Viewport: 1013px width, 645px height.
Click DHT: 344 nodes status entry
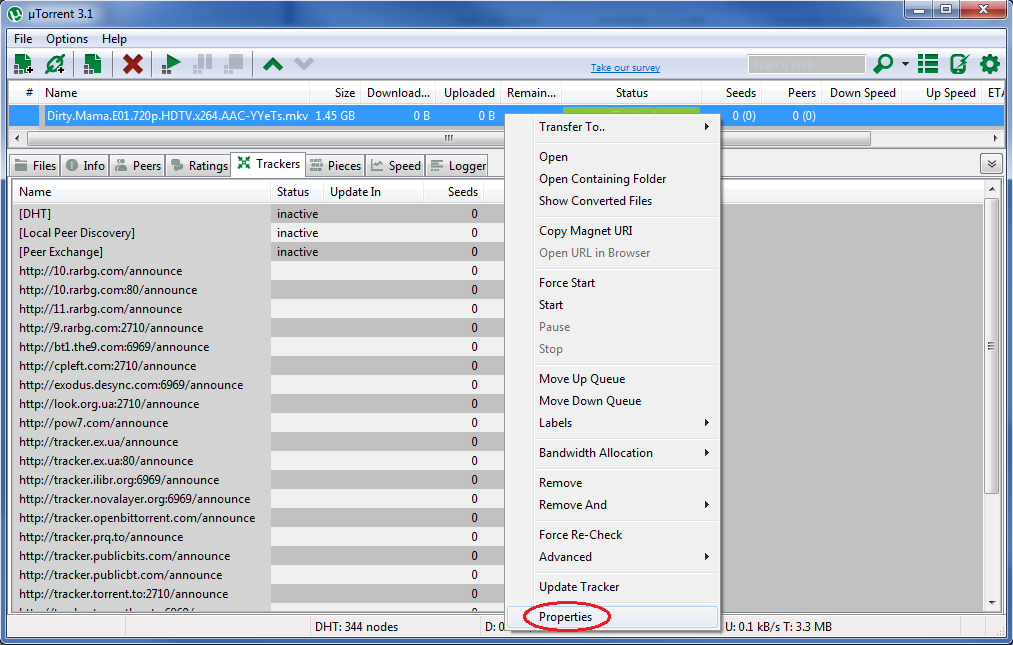pos(357,626)
